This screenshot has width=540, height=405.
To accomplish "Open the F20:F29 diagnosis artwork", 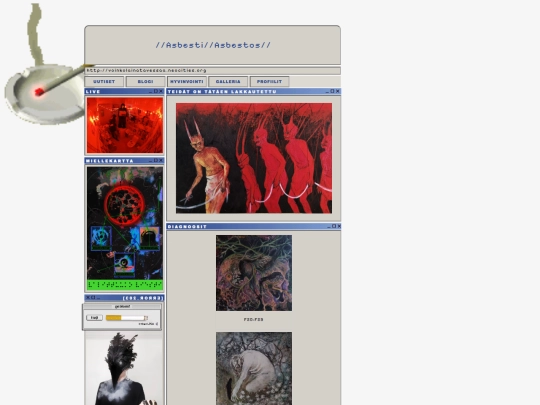I will click(x=254, y=273).
